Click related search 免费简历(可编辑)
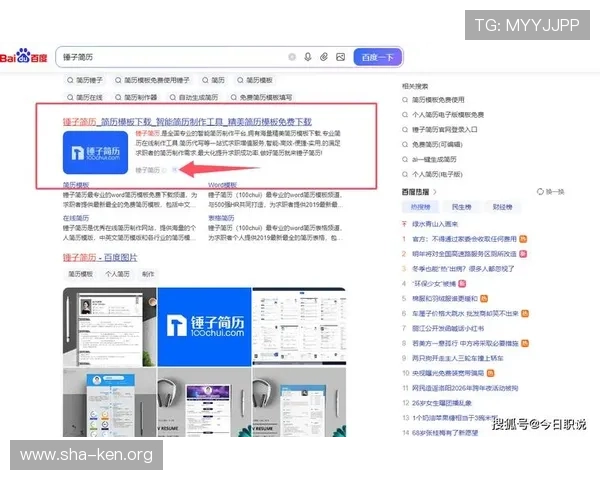The width and height of the screenshot is (600, 480). point(437,144)
